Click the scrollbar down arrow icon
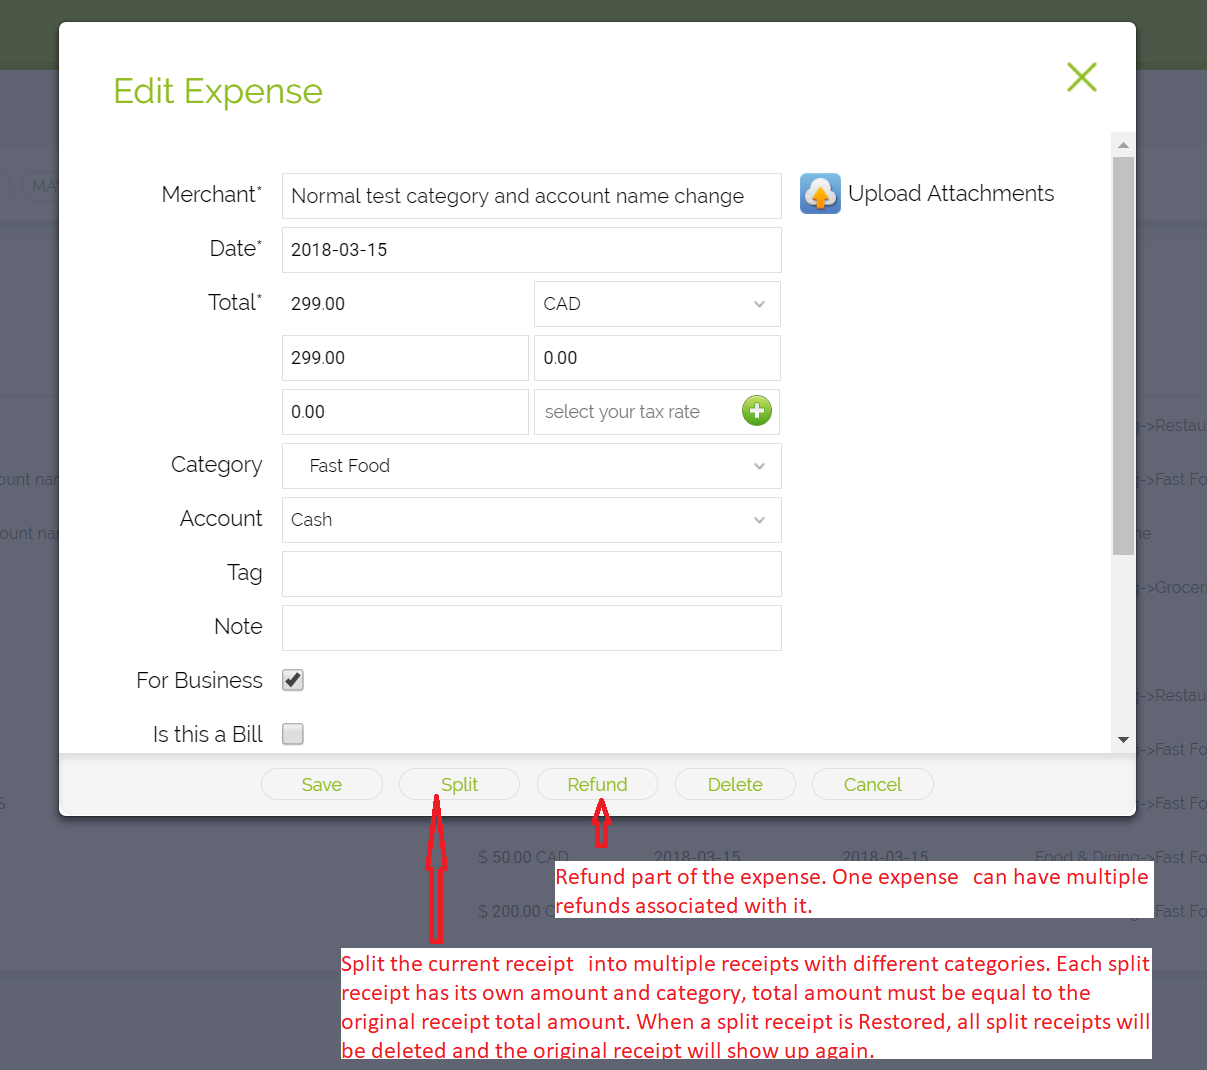Screen dimensions: 1207x1070 (1121, 739)
